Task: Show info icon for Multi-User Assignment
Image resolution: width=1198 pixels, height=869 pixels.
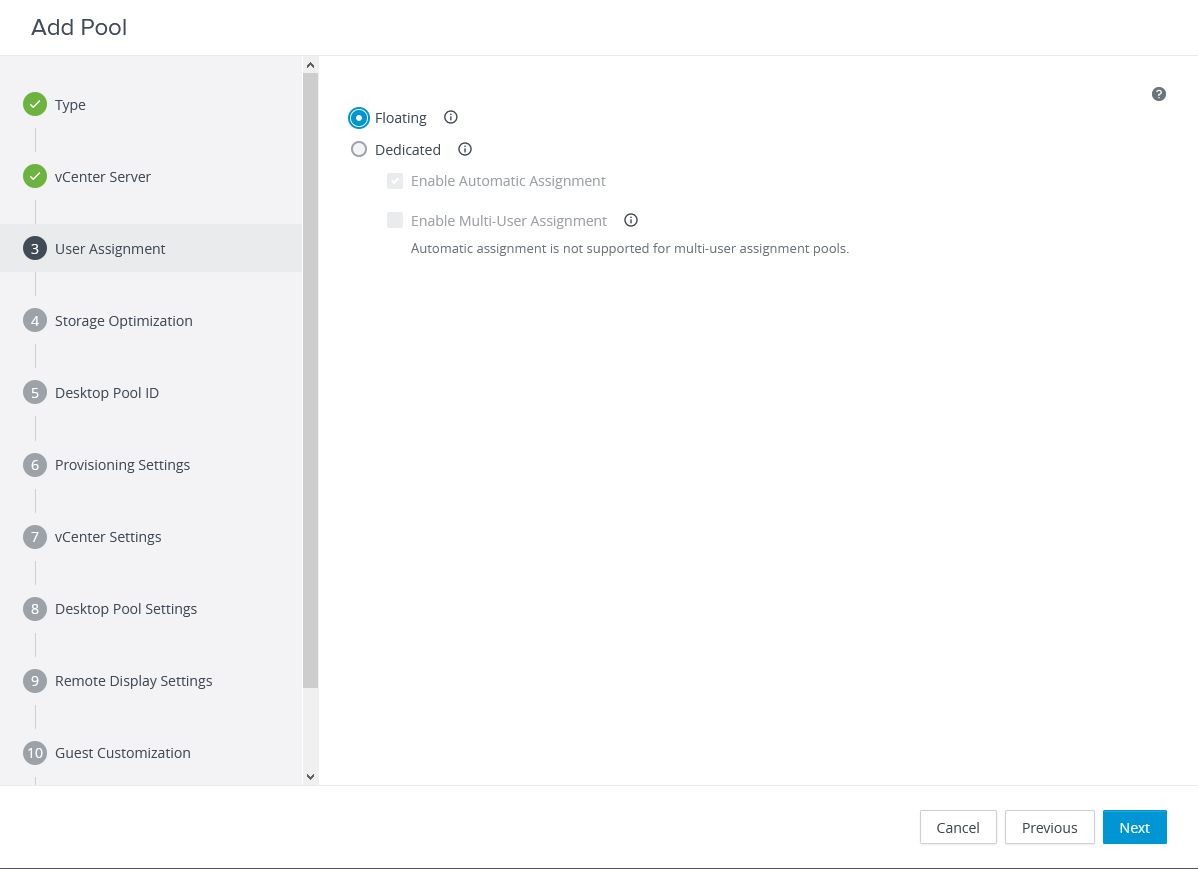Action: point(630,220)
